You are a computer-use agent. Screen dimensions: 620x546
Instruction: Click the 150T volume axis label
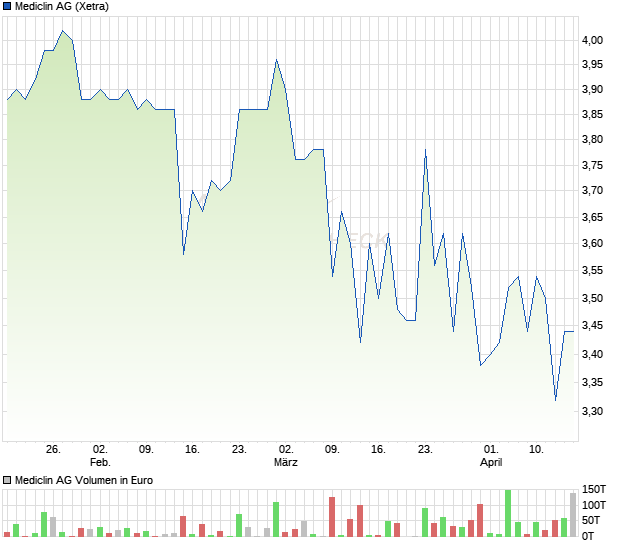pyautogui.click(x=594, y=489)
